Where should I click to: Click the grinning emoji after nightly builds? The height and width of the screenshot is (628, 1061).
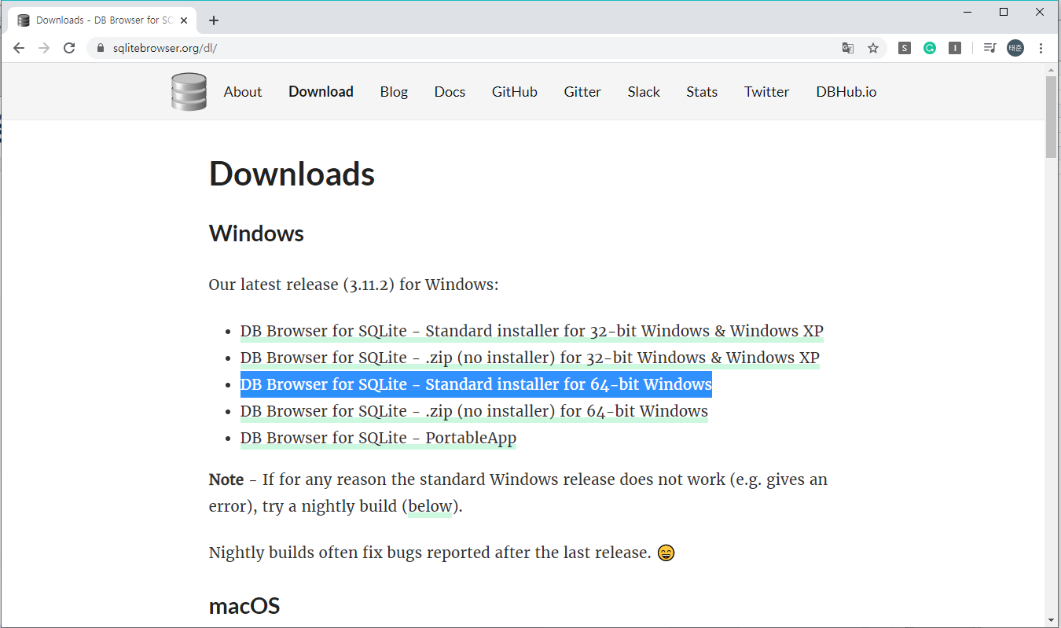[666, 553]
